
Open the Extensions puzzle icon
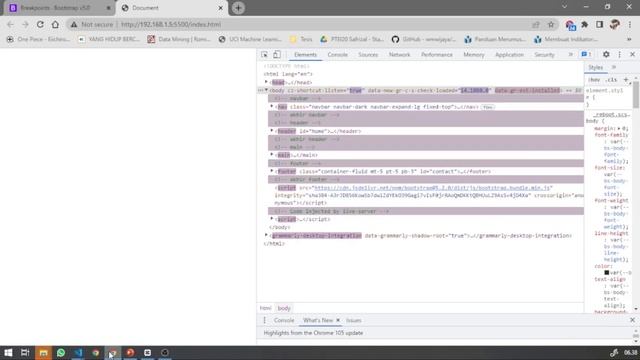point(584,24)
